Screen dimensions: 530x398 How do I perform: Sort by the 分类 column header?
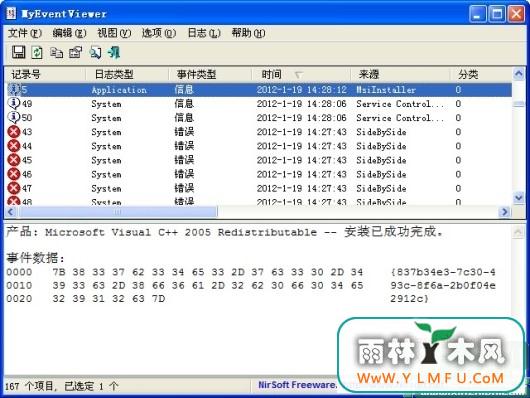tap(481, 74)
